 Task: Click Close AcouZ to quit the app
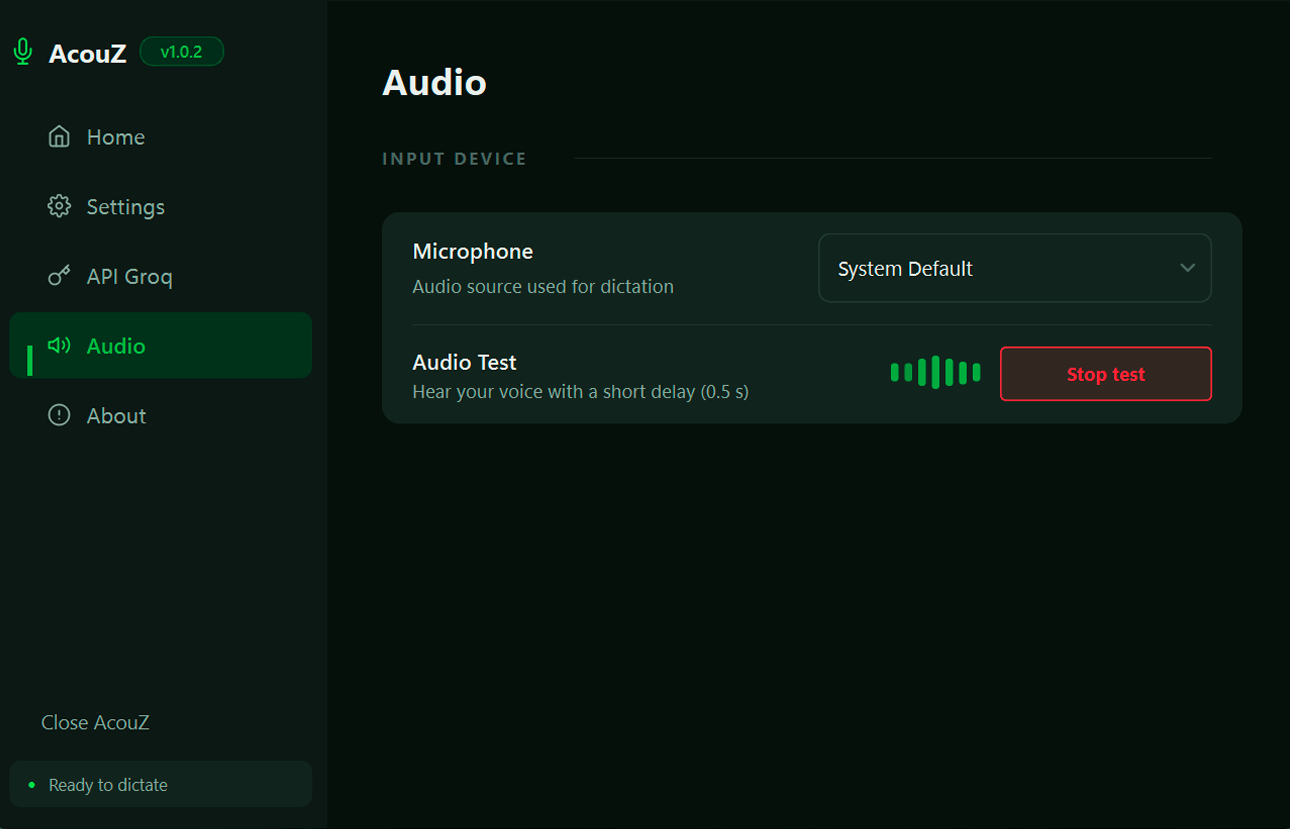click(x=95, y=722)
